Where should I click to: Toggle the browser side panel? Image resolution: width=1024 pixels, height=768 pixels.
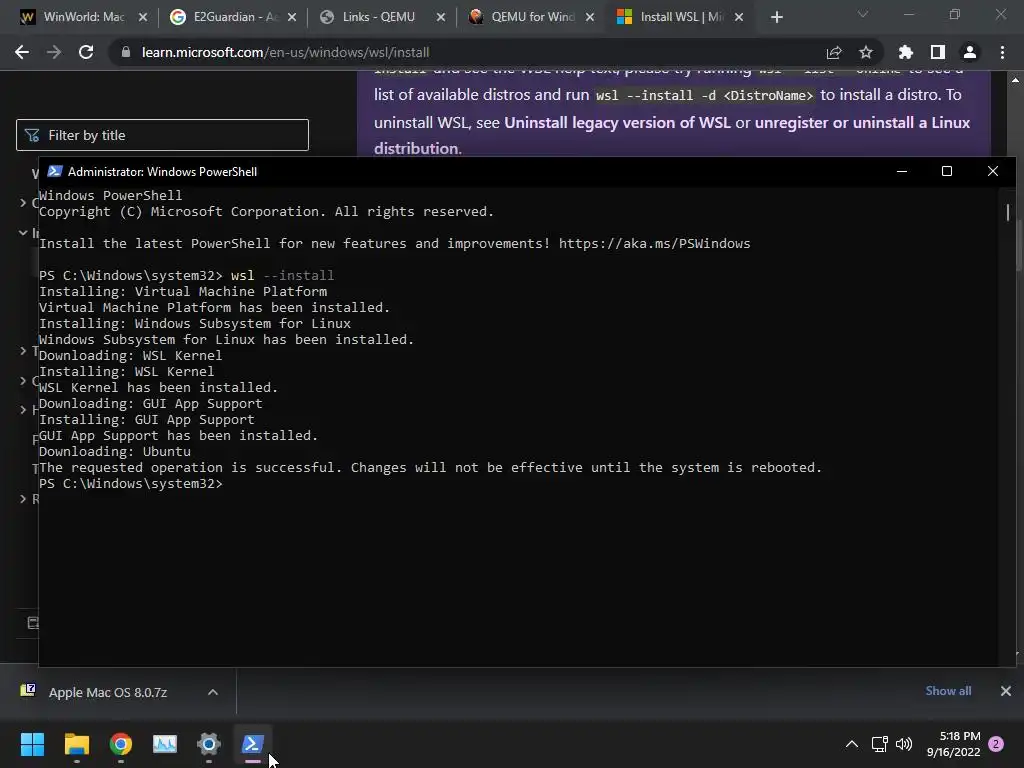[938, 52]
